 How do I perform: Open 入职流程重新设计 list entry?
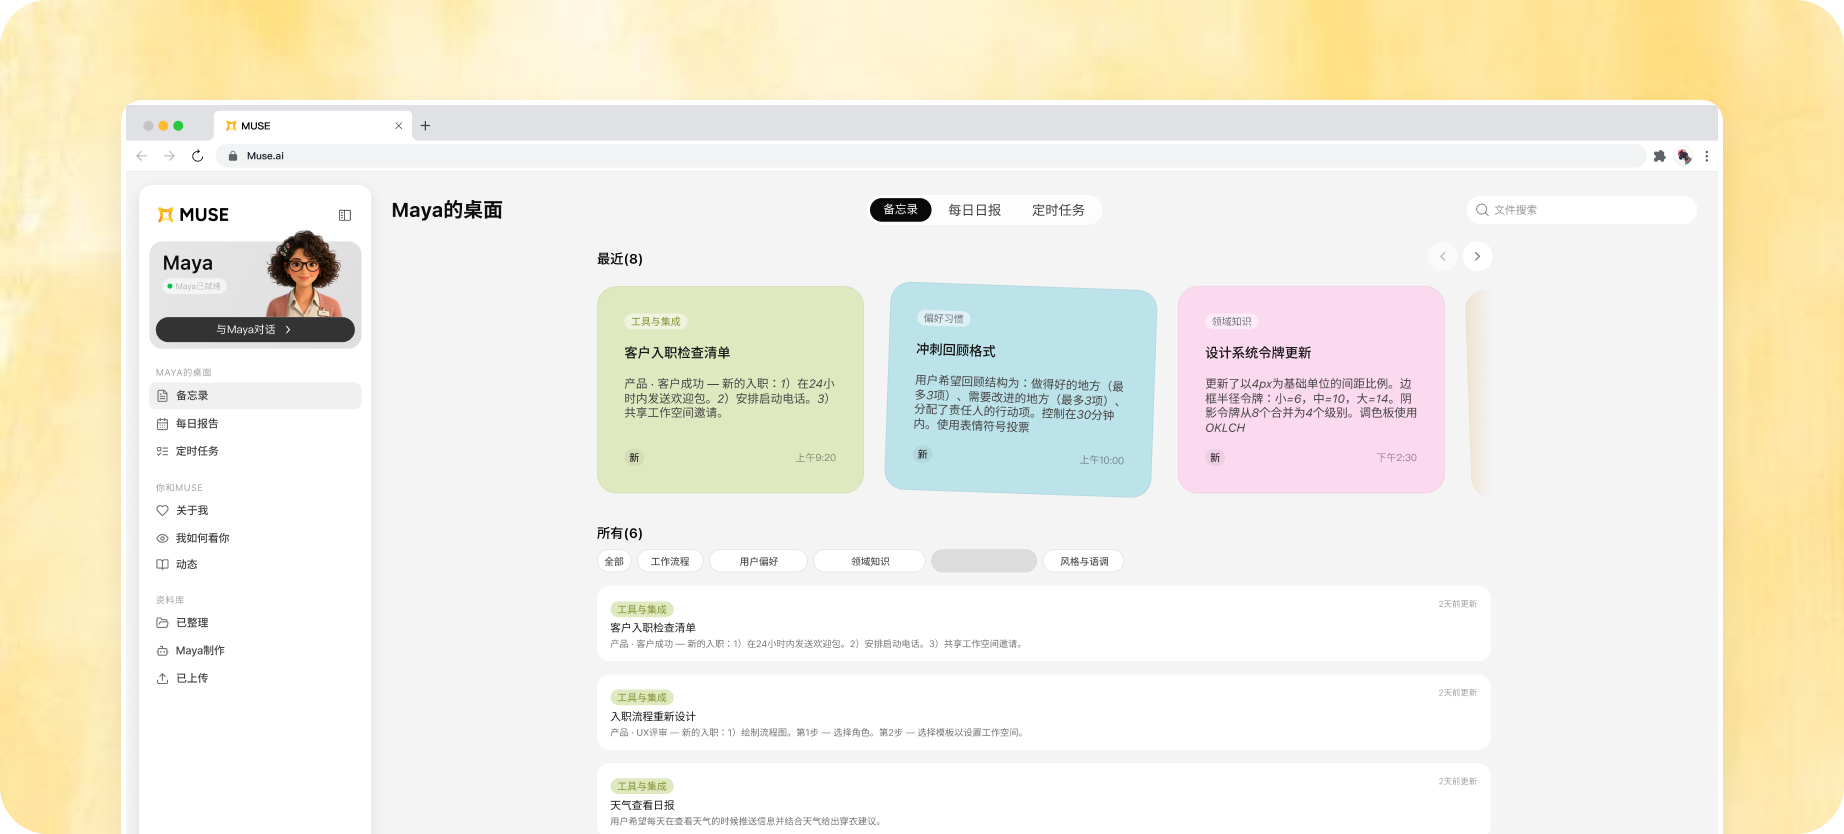pyautogui.click(x=1044, y=712)
